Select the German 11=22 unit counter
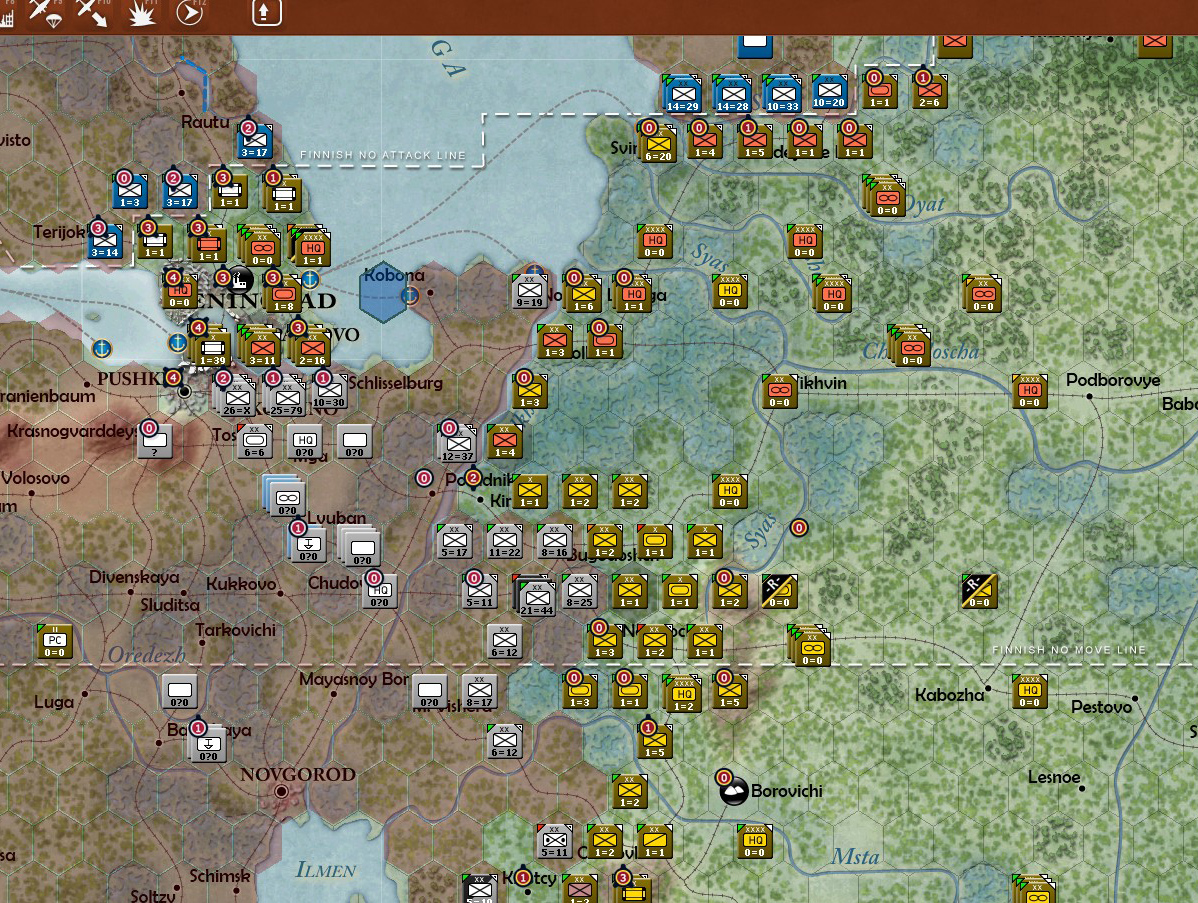The height and width of the screenshot is (903, 1198). (x=504, y=541)
